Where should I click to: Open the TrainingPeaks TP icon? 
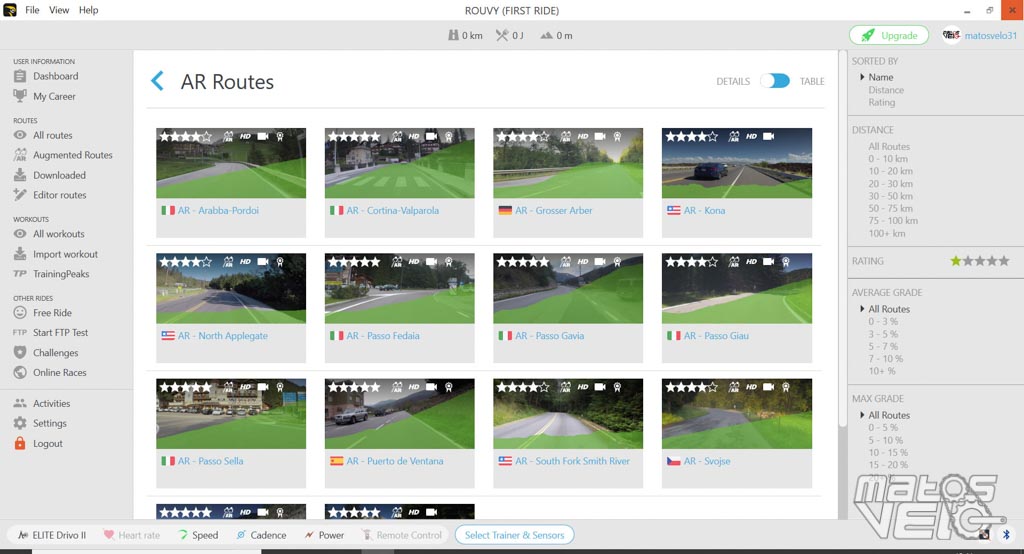20,274
